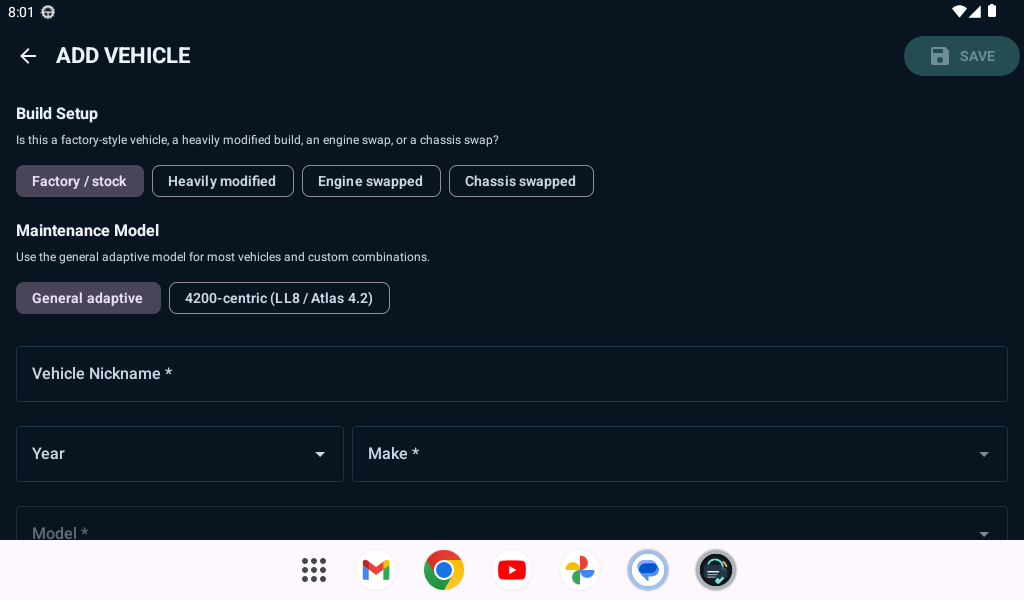Viewport: 1024px width, 600px height.
Task: Launch Chrome from the taskbar
Action: point(444,570)
